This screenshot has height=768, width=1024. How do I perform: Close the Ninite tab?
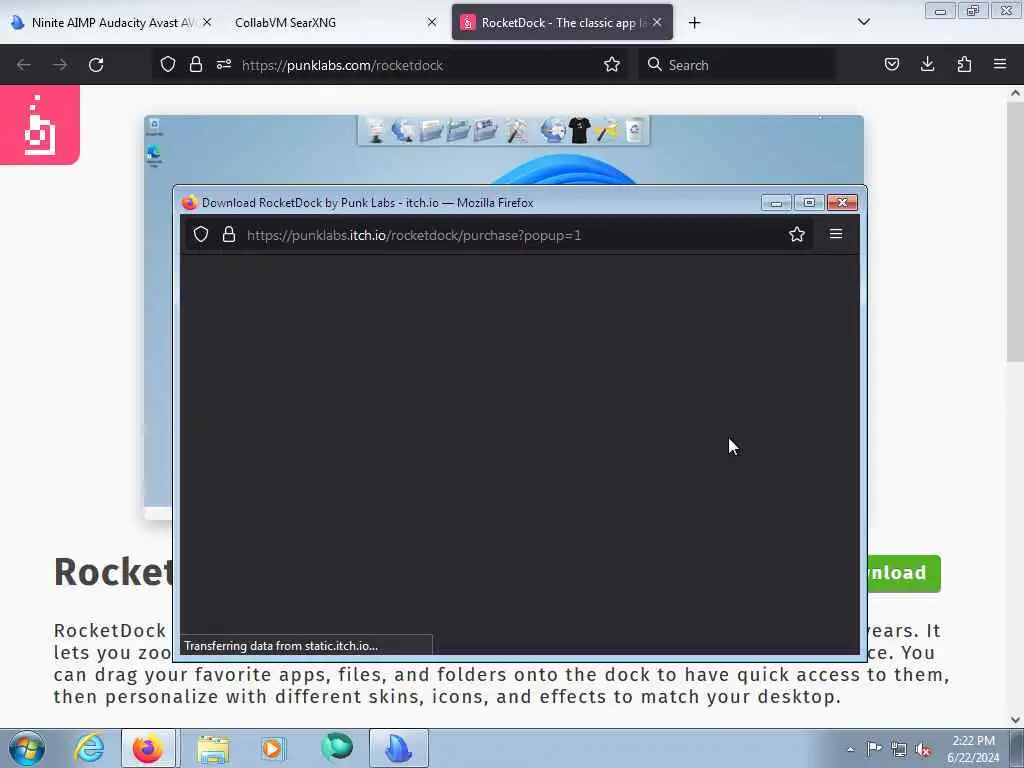(x=207, y=22)
